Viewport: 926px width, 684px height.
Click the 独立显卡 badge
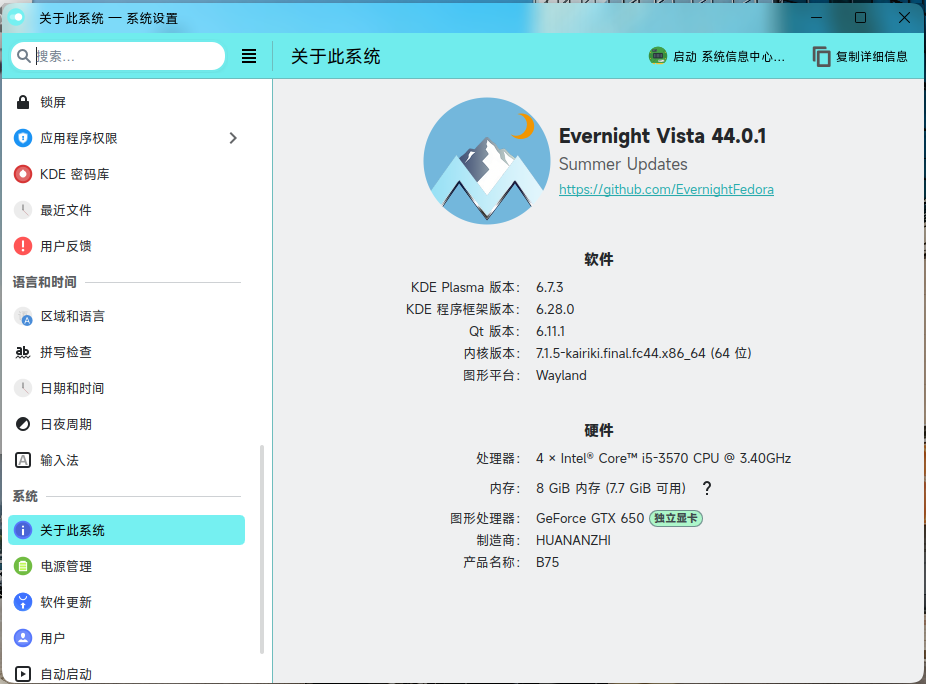click(x=676, y=518)
